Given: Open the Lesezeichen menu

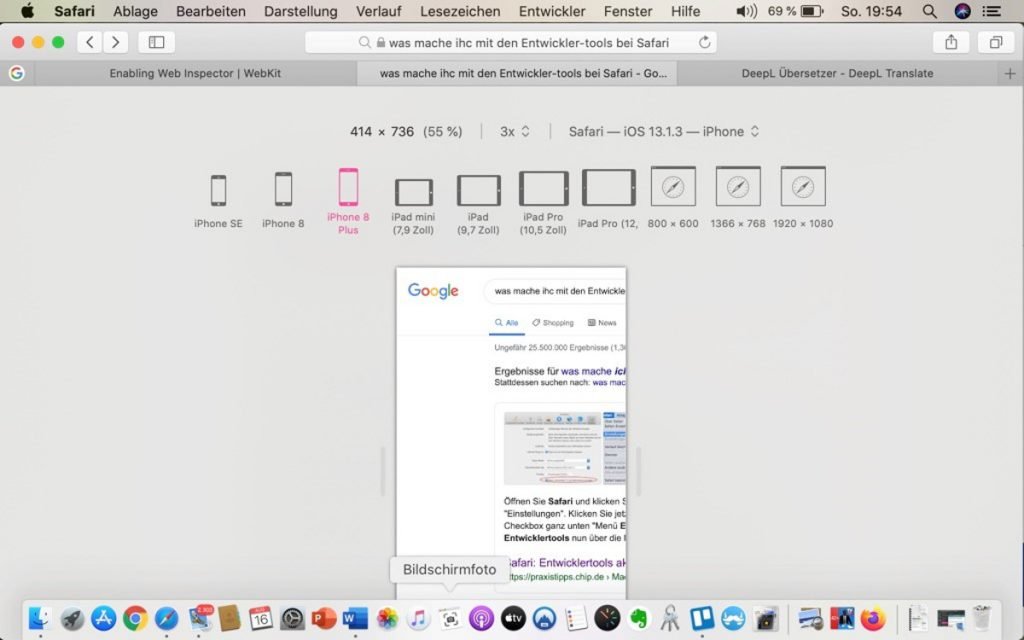Looking at the screenshot, I should click(460, 11).
